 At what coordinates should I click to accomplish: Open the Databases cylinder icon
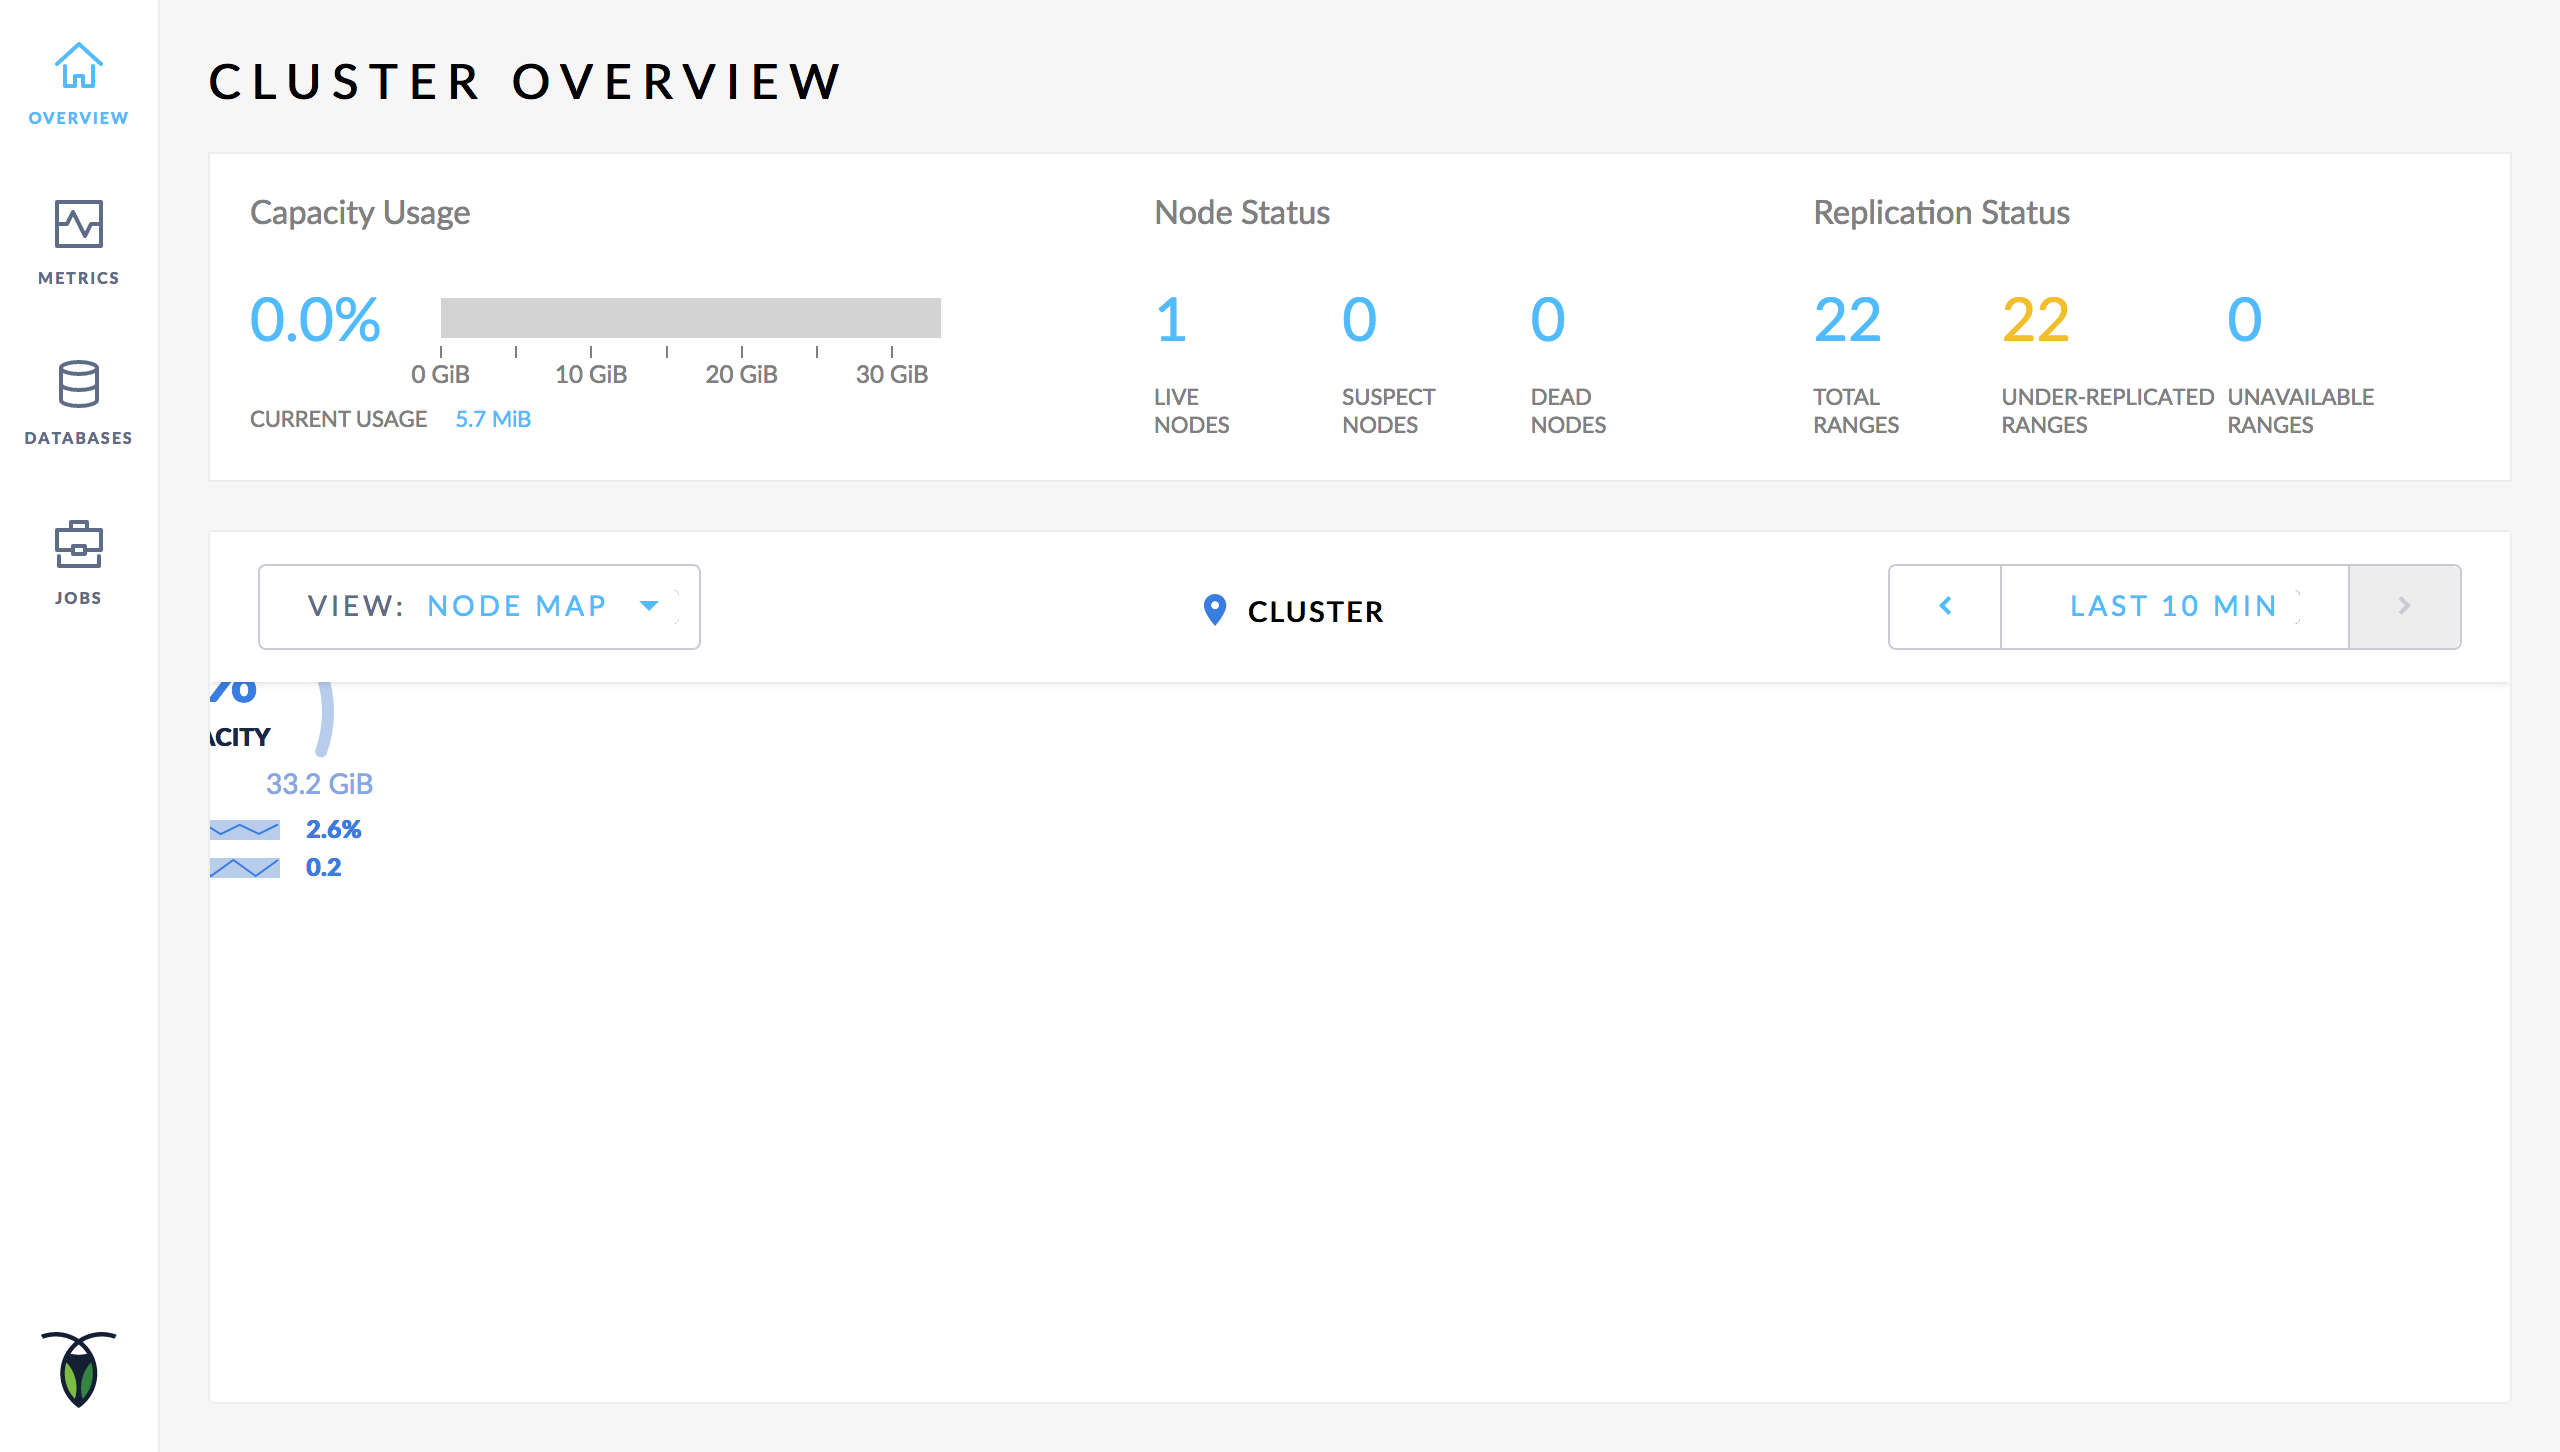pyautogui.click(x=78, y=384)
